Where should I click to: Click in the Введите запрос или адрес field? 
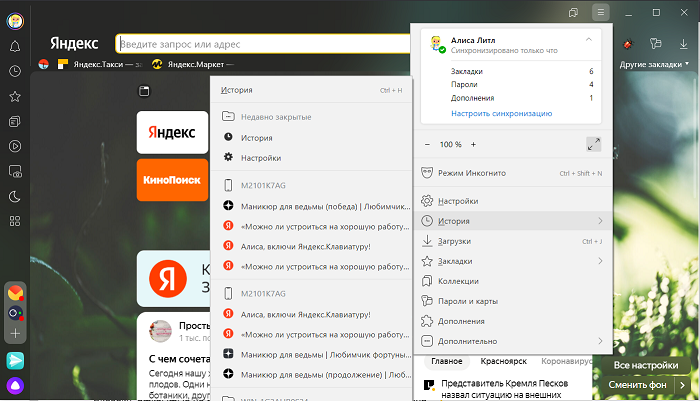263,44
